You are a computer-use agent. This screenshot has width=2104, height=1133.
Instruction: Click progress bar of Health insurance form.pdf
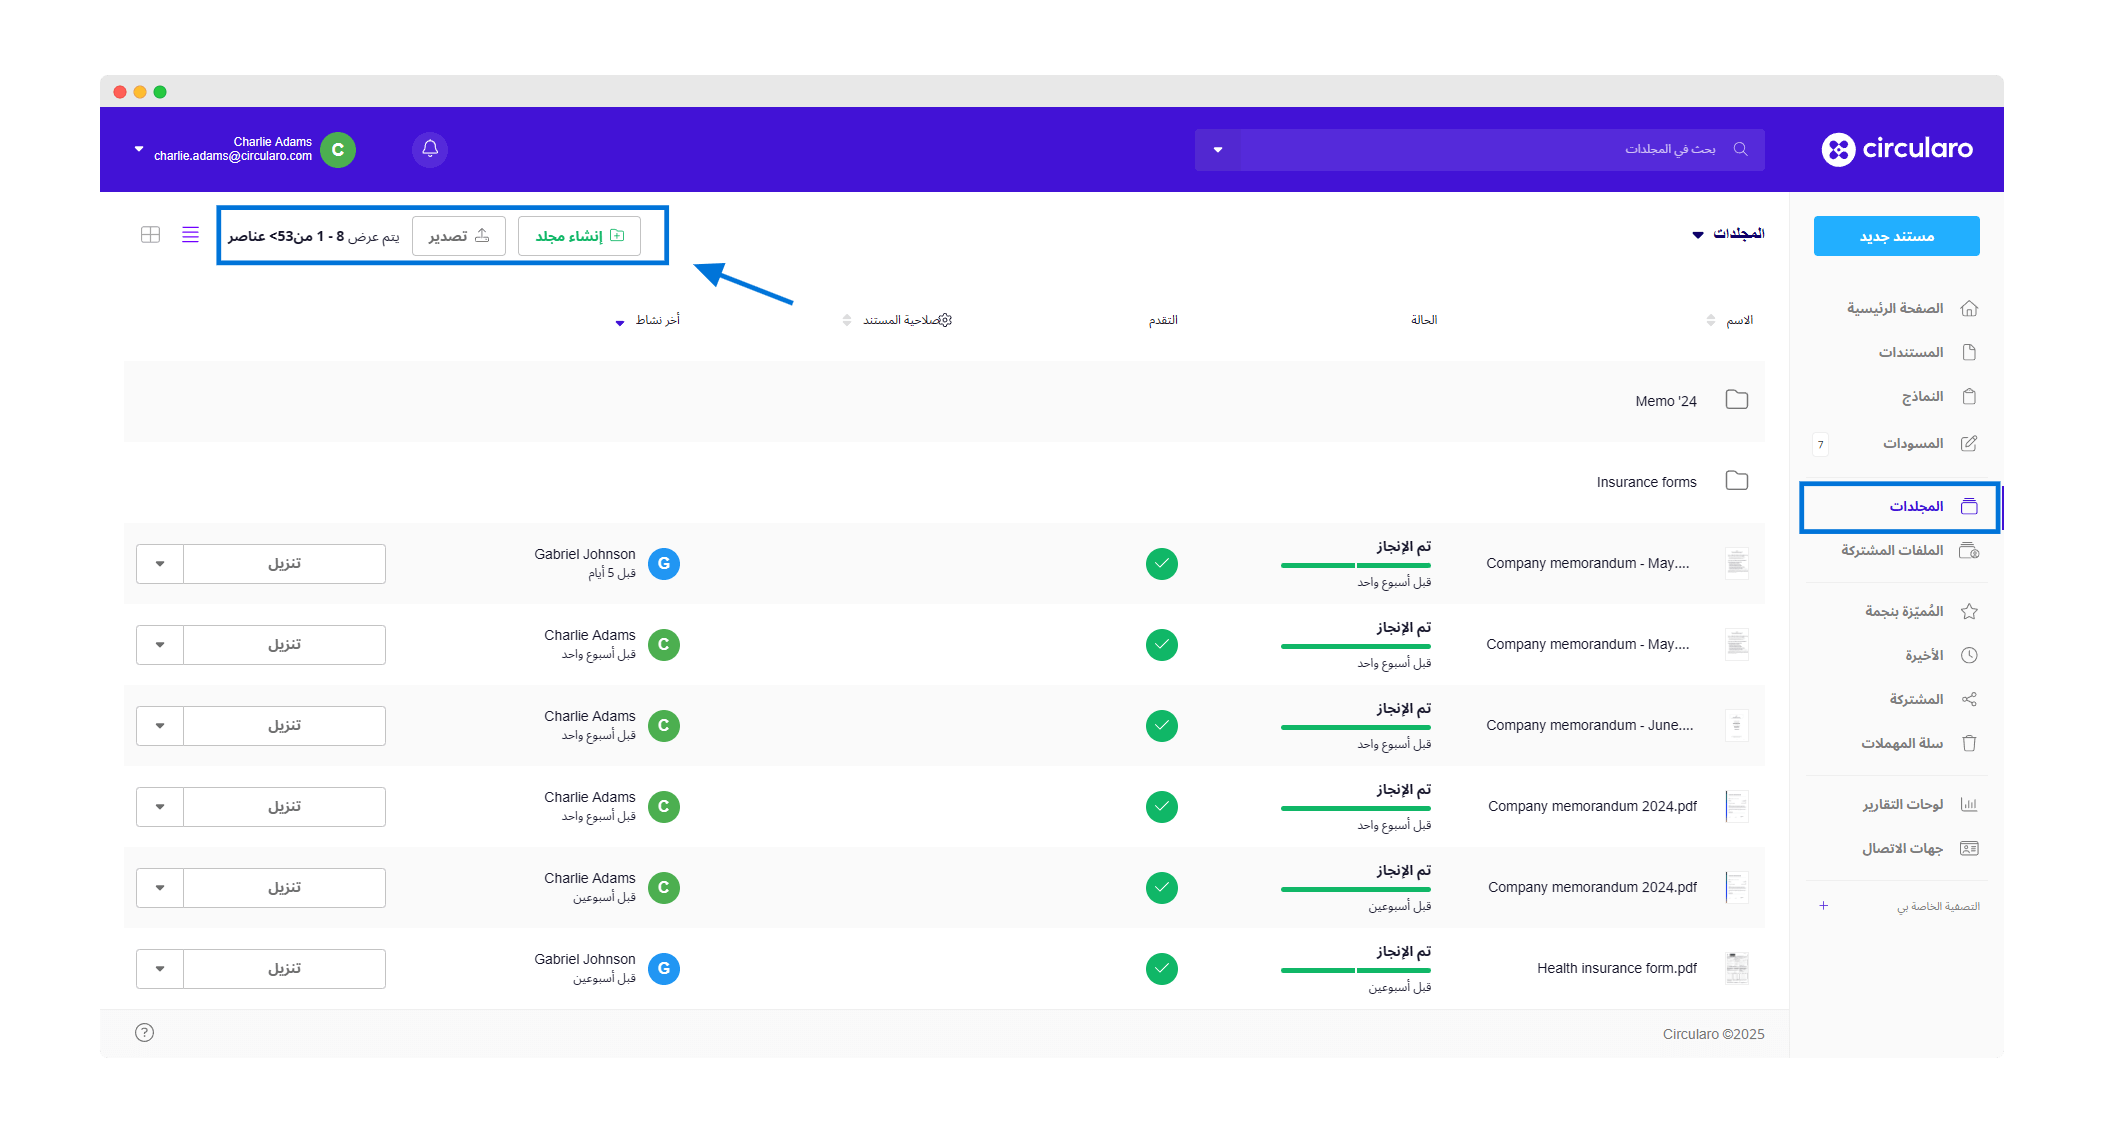pos(1355,970)
